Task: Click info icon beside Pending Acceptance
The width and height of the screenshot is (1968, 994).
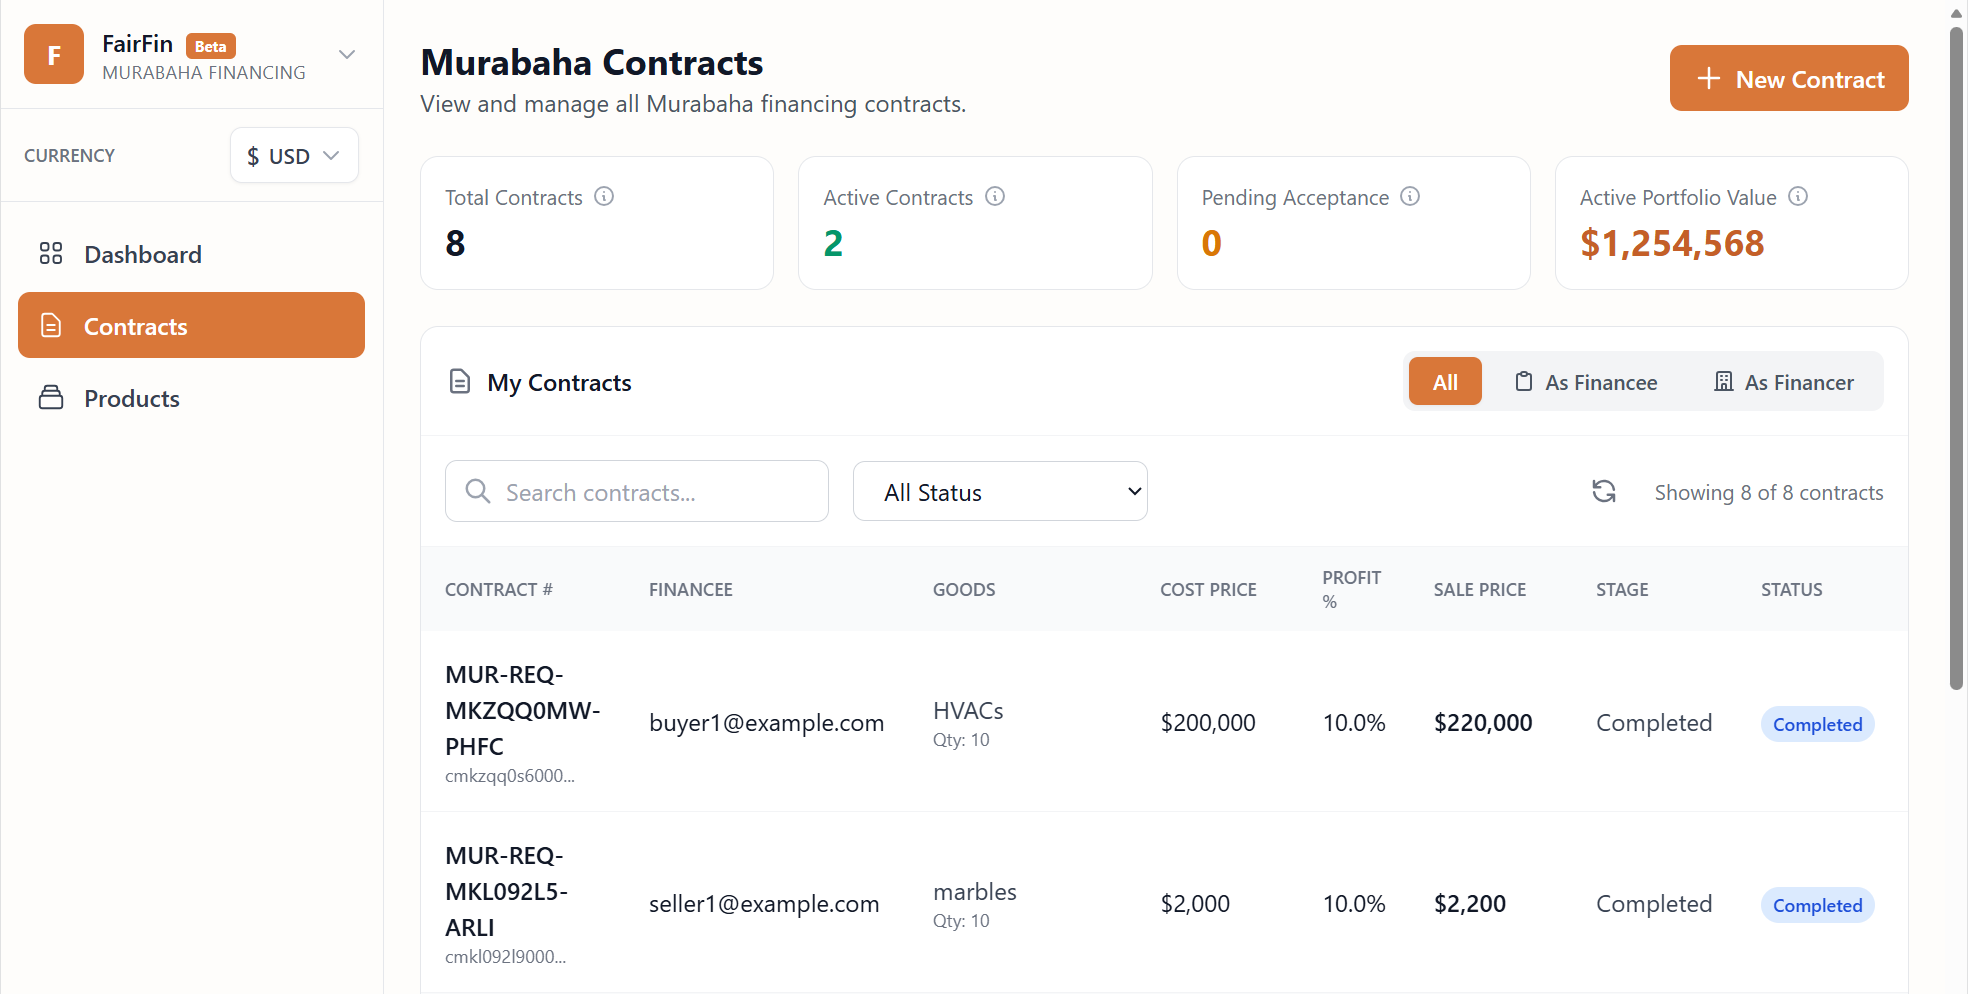Action: tap(1410, 196)
